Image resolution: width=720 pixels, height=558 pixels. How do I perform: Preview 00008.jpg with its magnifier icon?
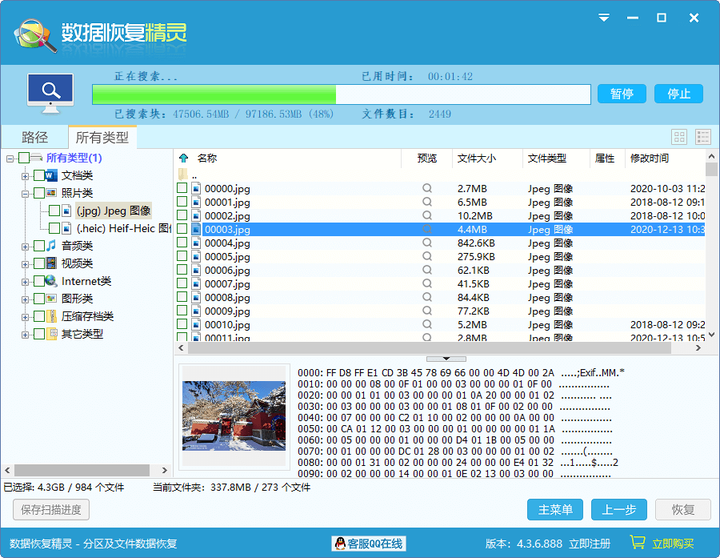coord(427,297)
